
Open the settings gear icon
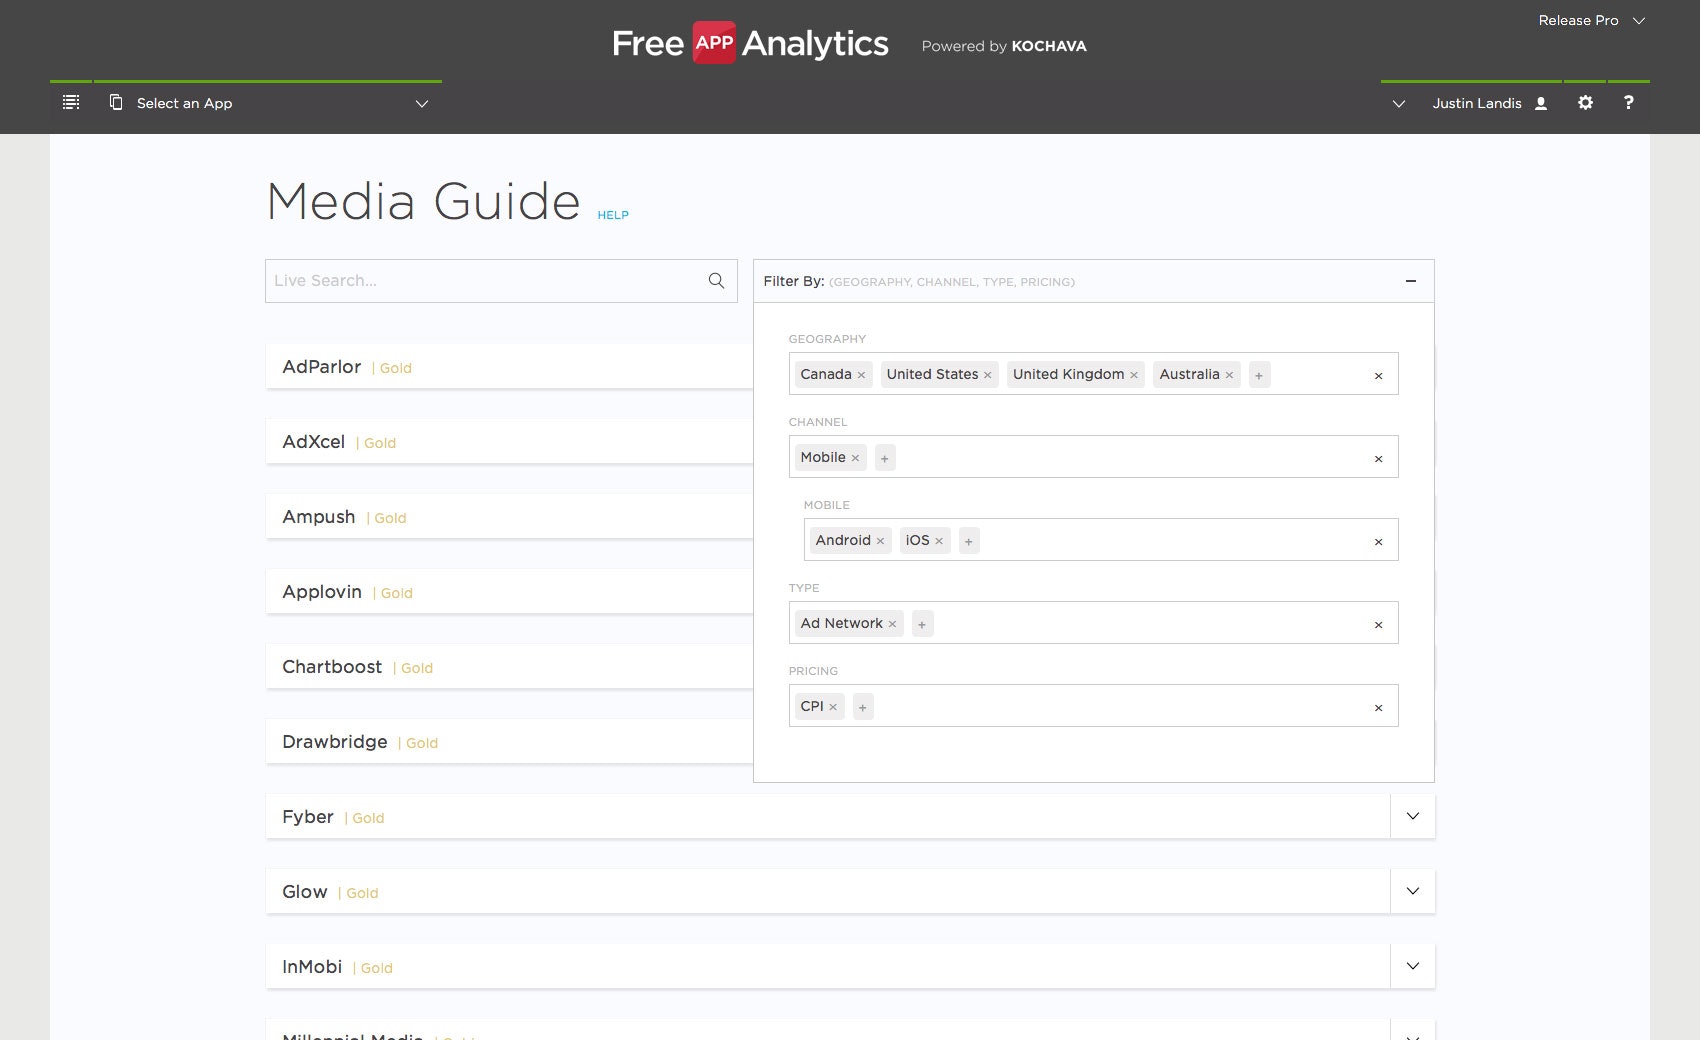tap(1585, 103)
